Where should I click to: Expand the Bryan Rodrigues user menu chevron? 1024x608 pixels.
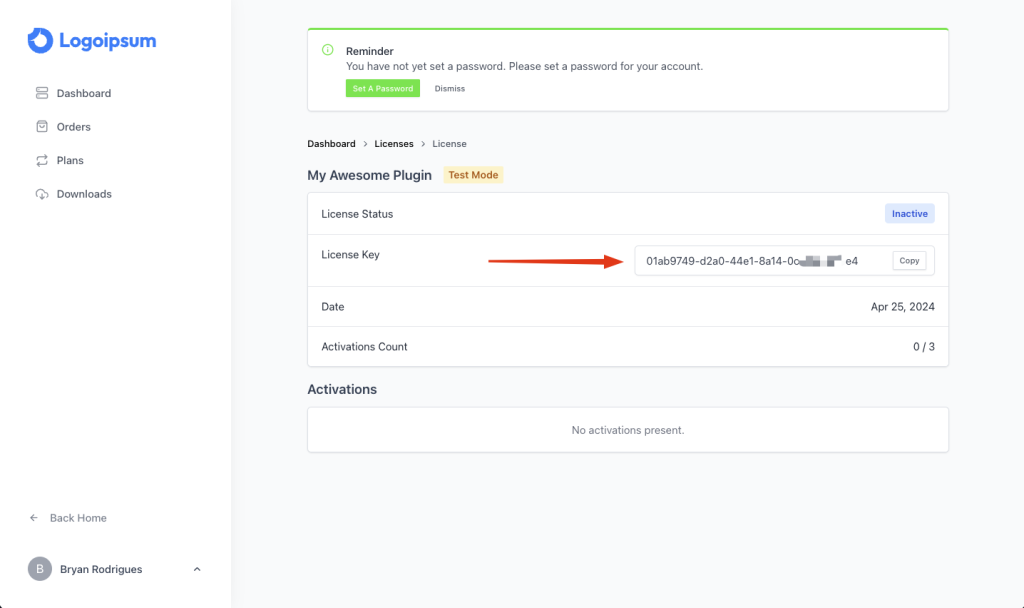click(x=197, y=569)
